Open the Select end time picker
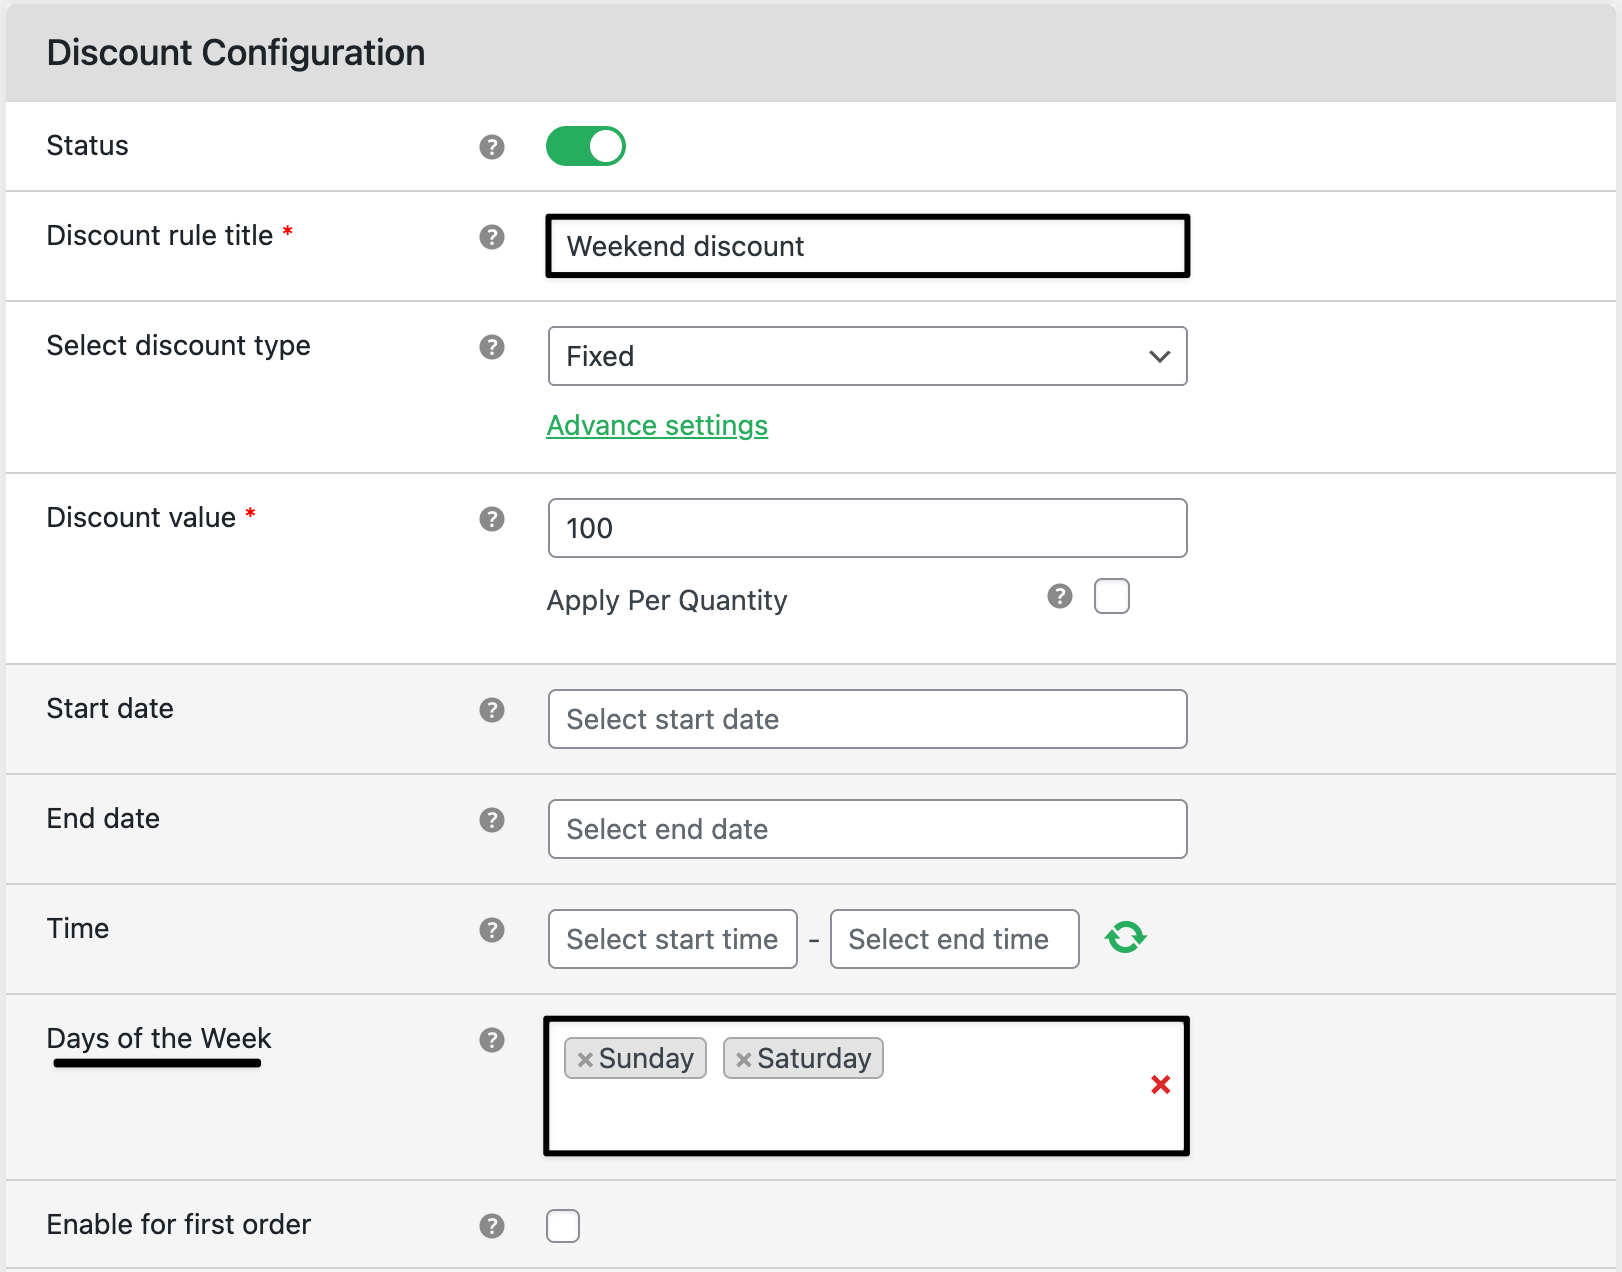 point(954,939)
